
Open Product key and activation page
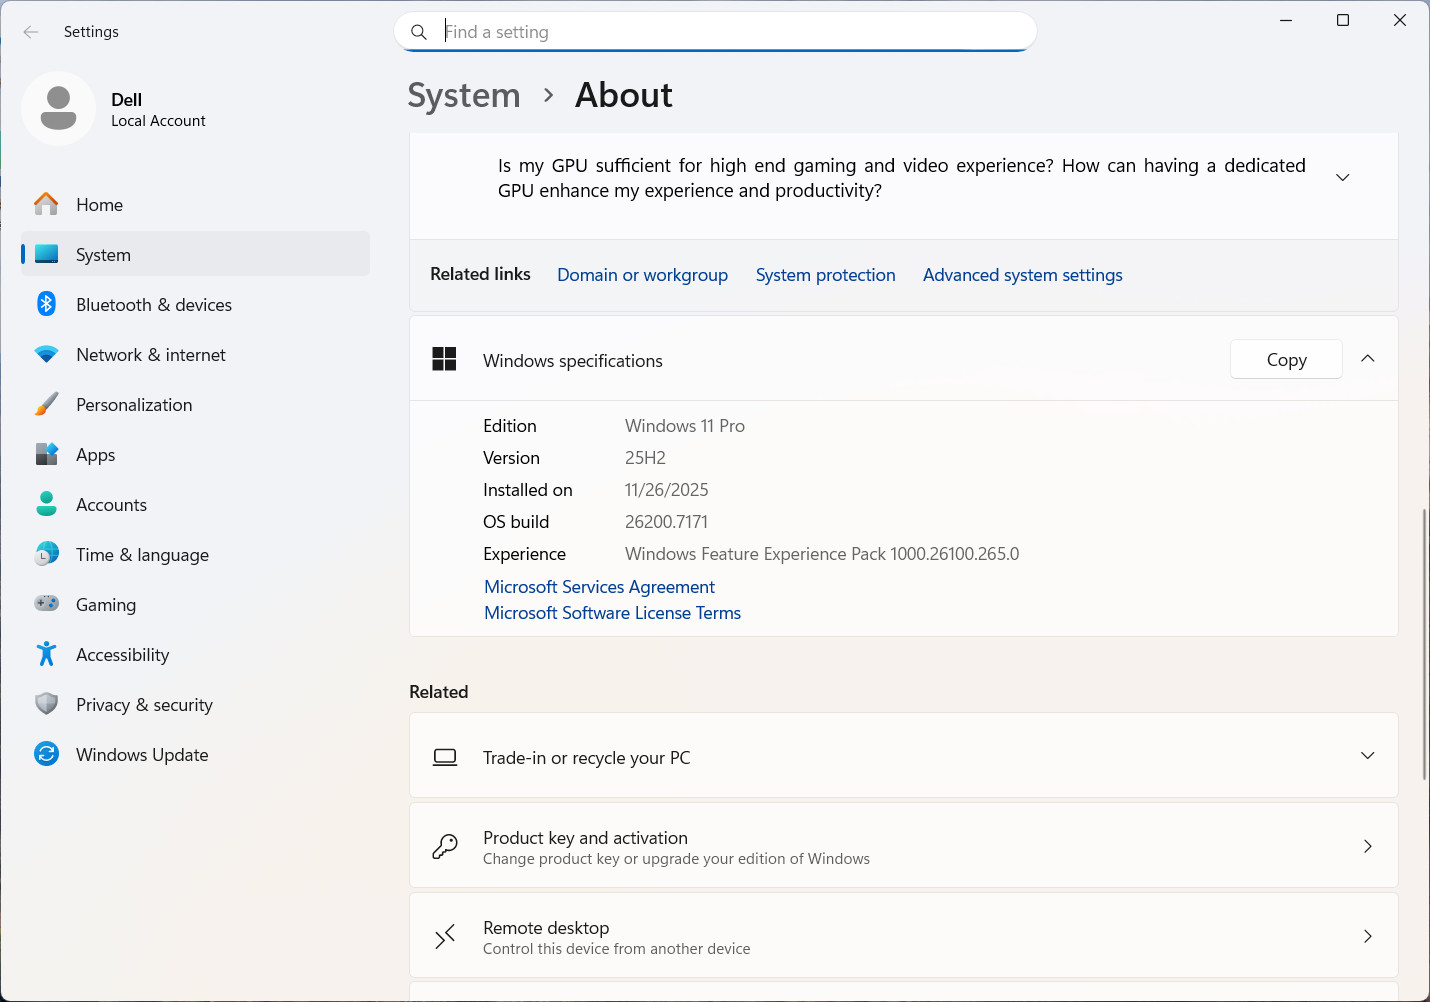pyautogui.click(x=904, y=846)
